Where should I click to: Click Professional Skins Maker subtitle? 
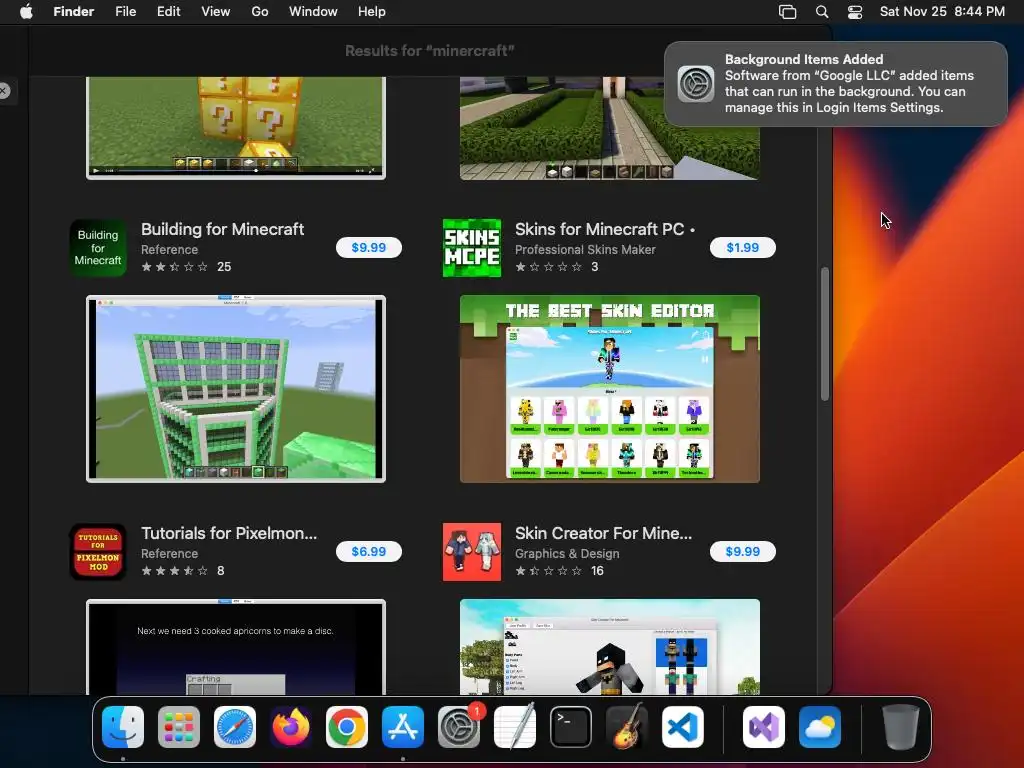(x=585, y=249)
